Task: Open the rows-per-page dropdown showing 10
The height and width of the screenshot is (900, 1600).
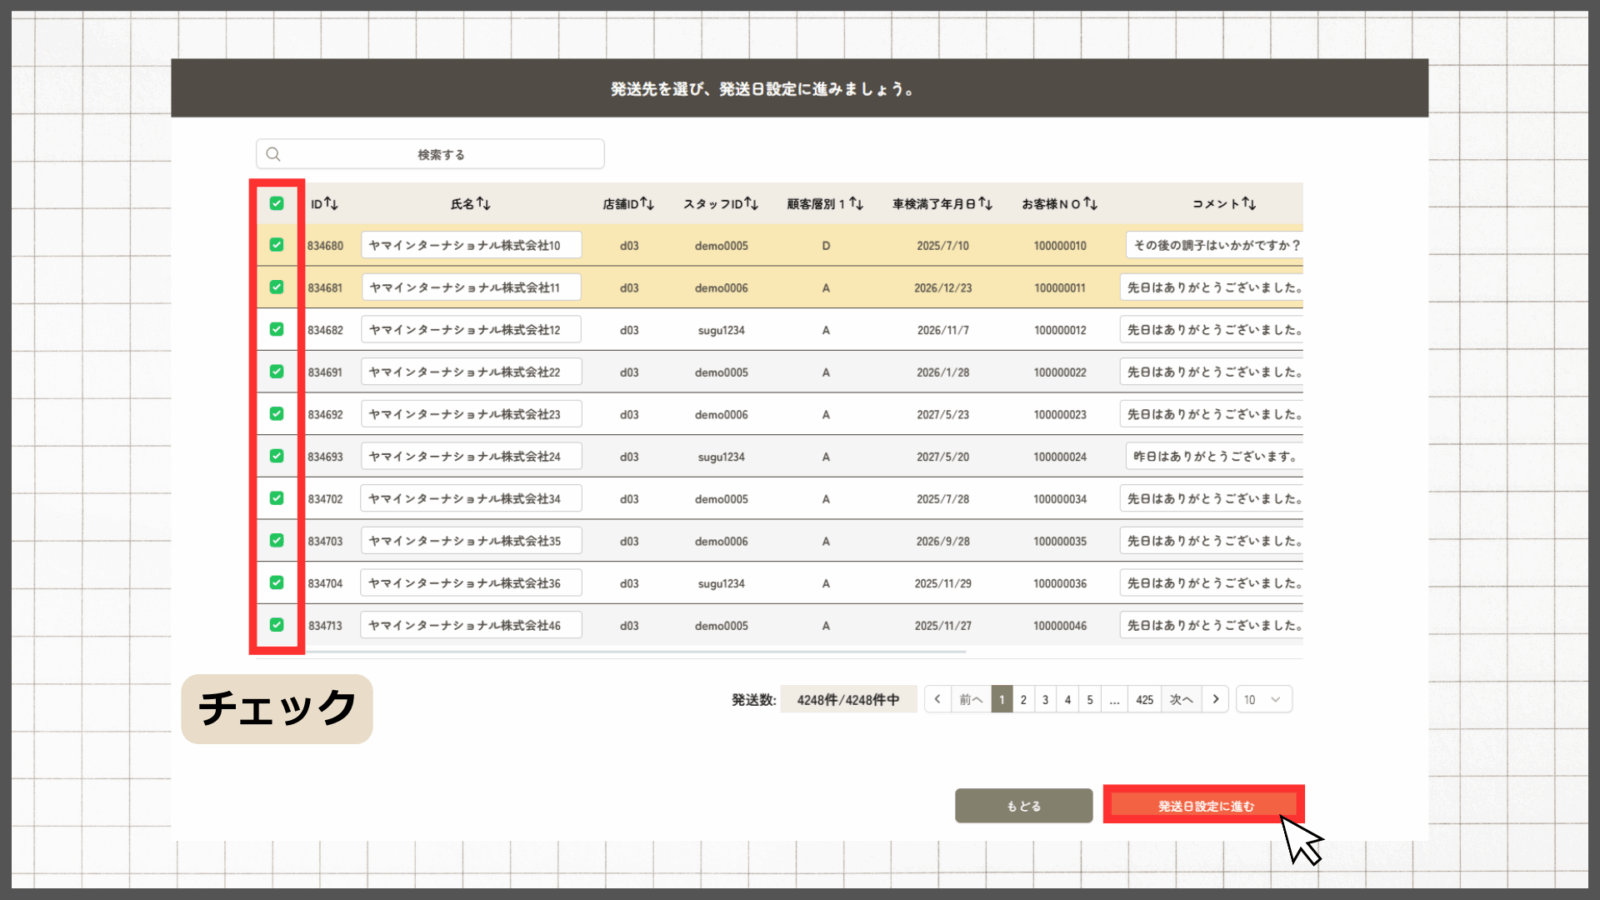Action: point(1263,699)
